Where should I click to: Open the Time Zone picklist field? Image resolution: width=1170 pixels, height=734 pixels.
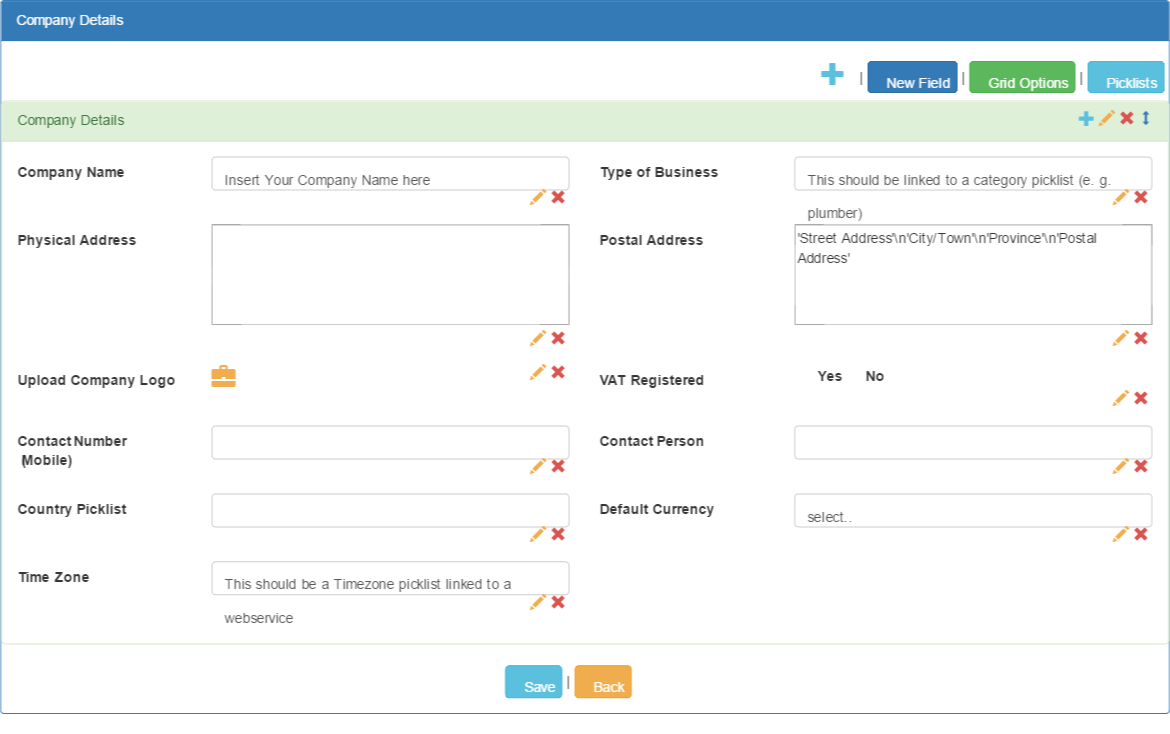pos(390,578)
